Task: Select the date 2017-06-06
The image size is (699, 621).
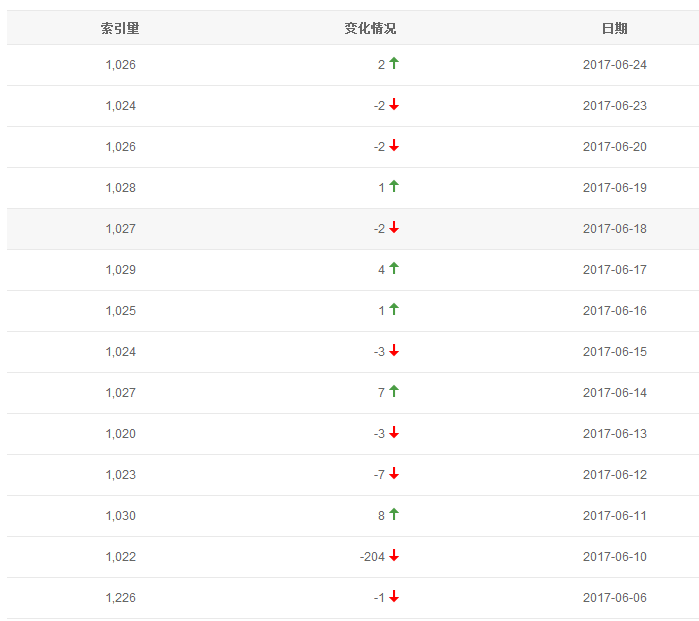Action: coord(615,598)
